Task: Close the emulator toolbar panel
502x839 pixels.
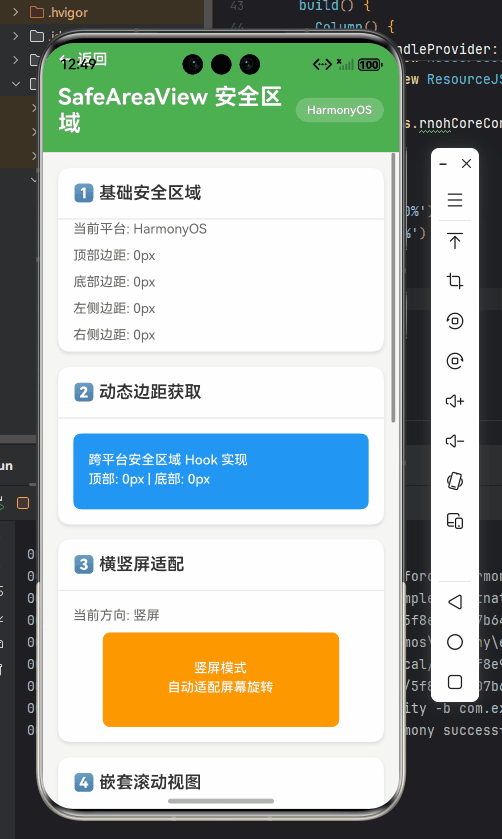Action: pos(467,164)
